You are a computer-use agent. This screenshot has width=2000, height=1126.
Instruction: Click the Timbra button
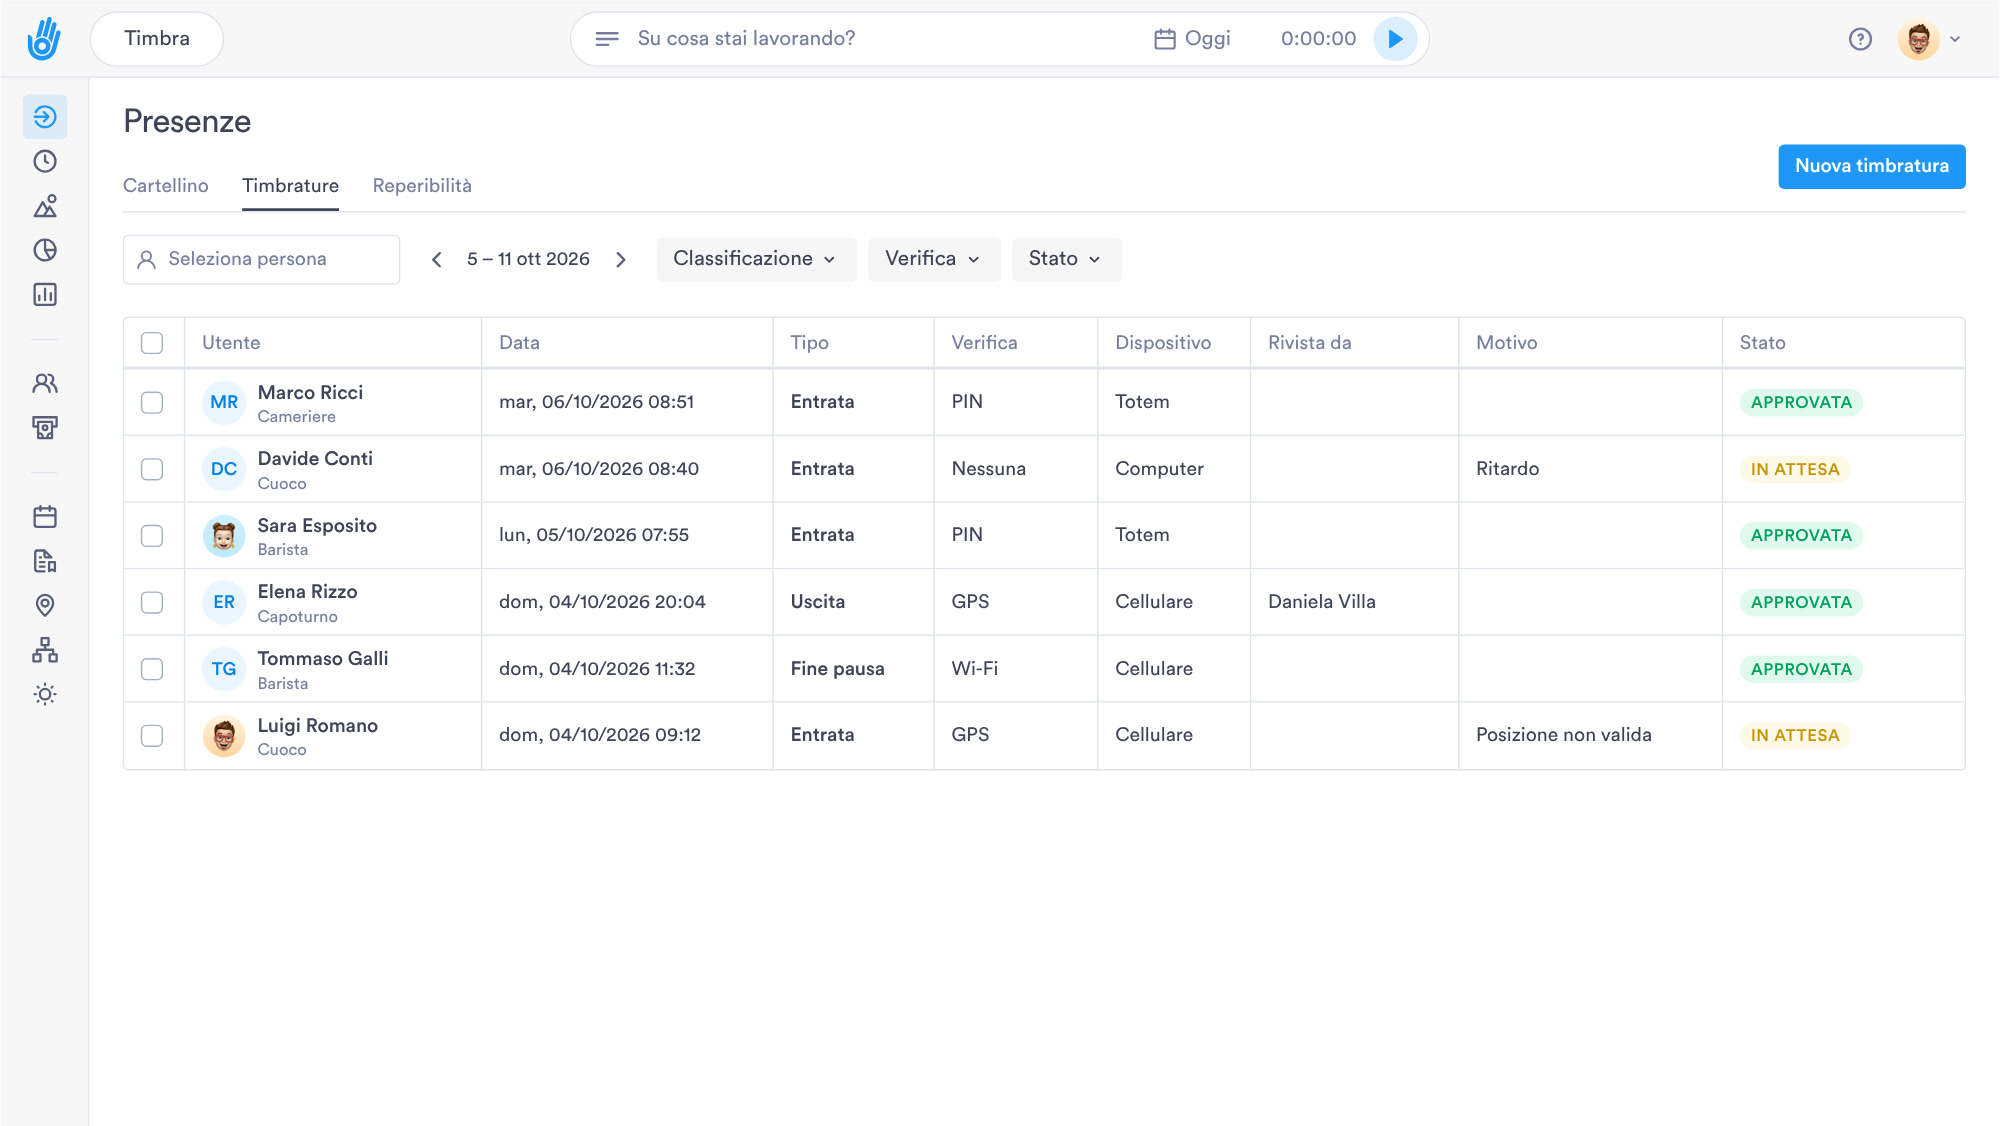157,39
